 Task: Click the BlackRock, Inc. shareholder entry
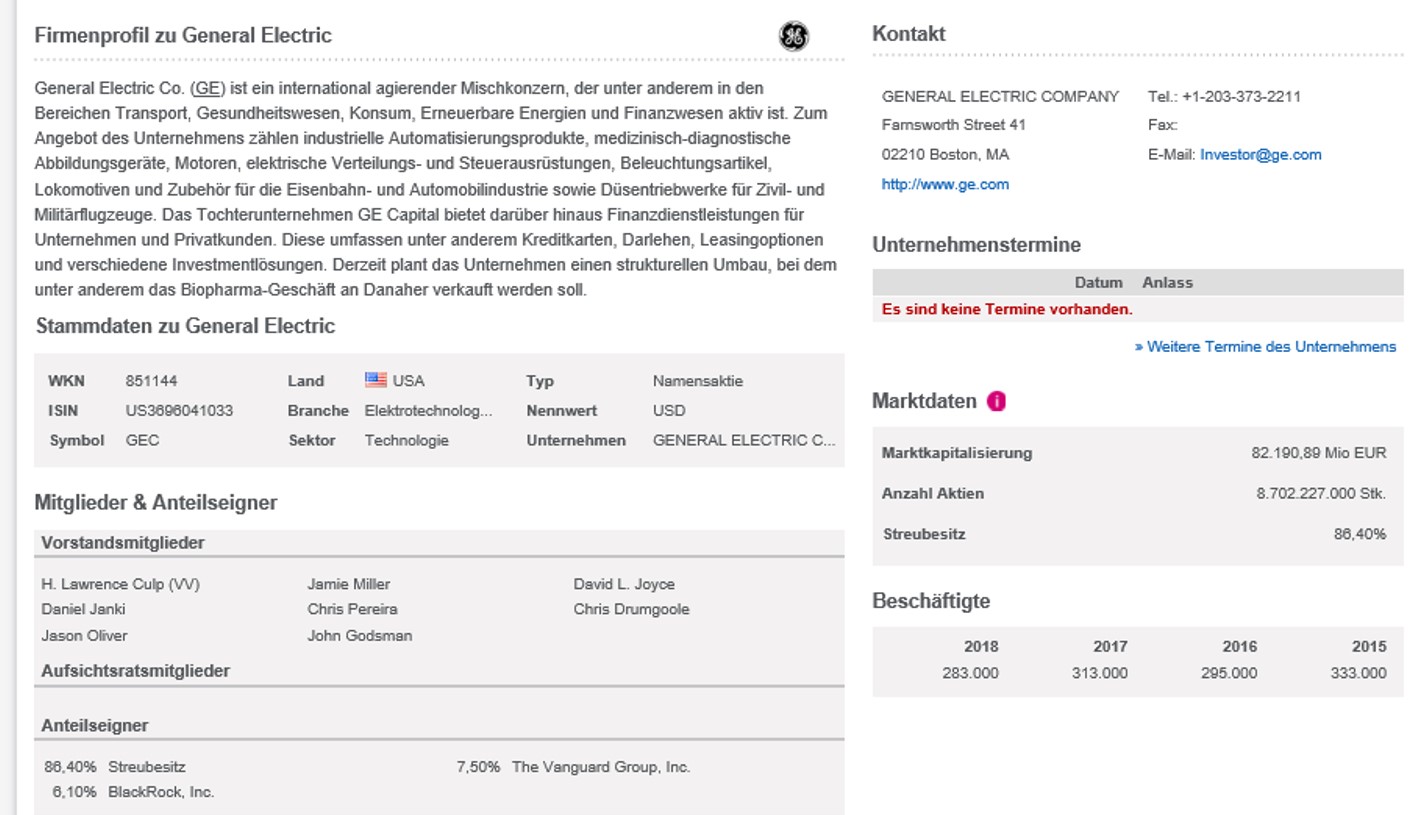tap(161, 792)
